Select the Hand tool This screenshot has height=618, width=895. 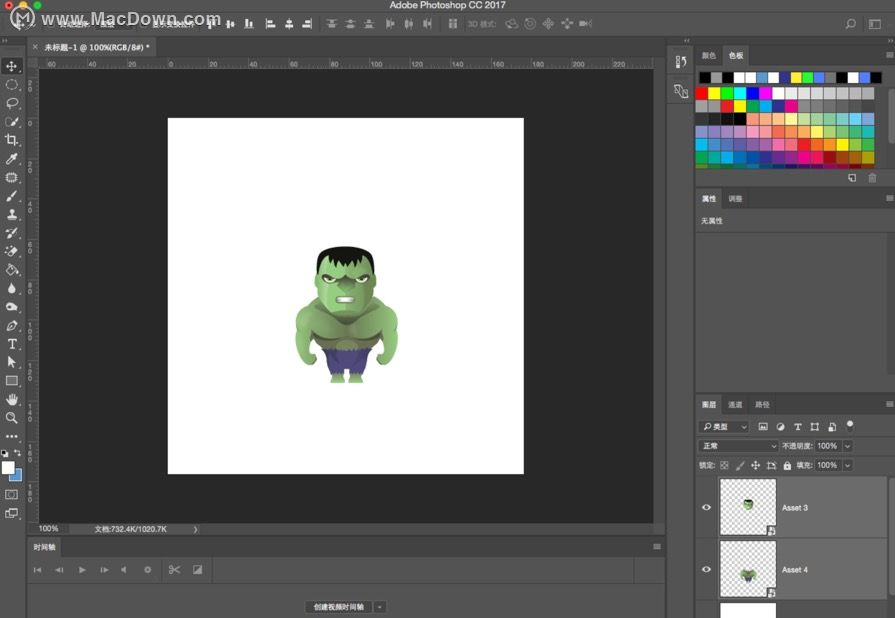click(11, 399)
